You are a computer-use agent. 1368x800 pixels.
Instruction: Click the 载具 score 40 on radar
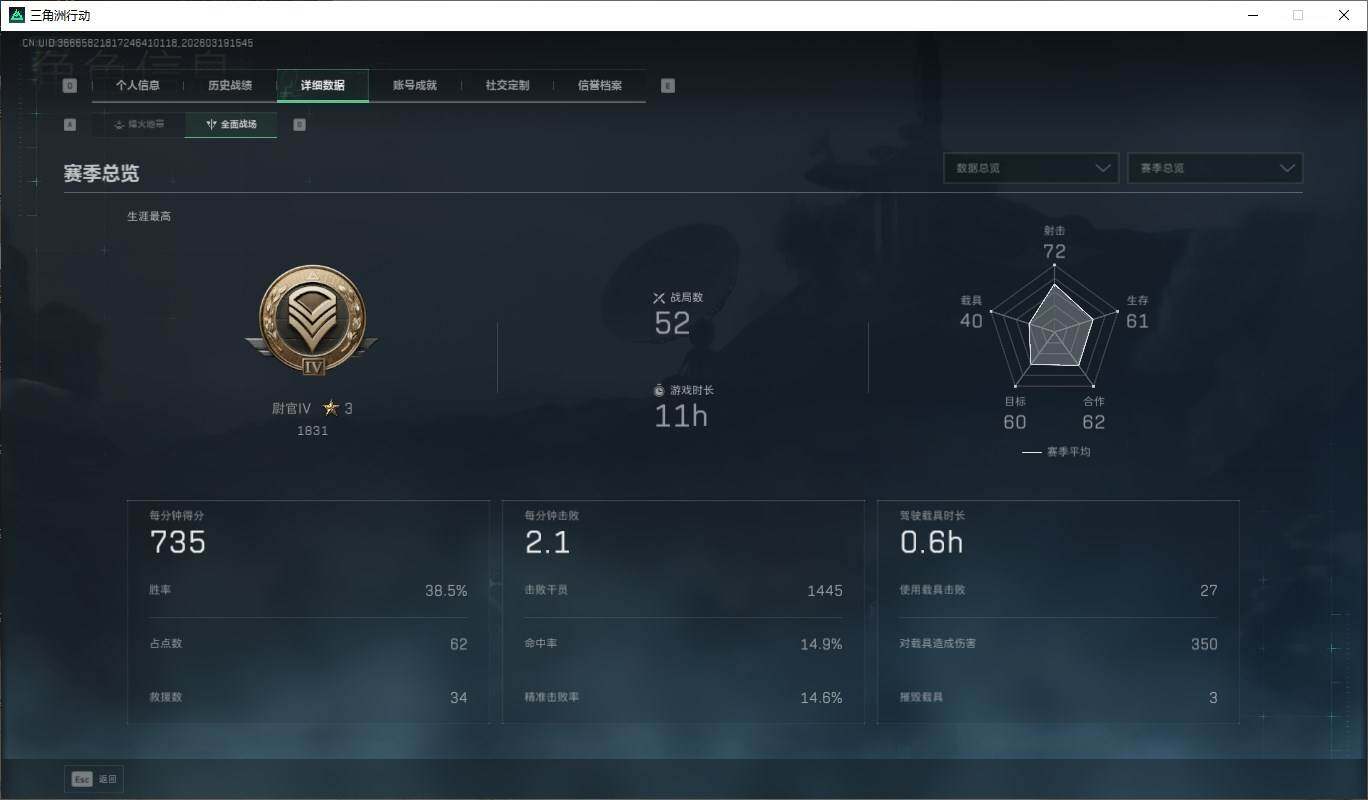click(971, 321)
